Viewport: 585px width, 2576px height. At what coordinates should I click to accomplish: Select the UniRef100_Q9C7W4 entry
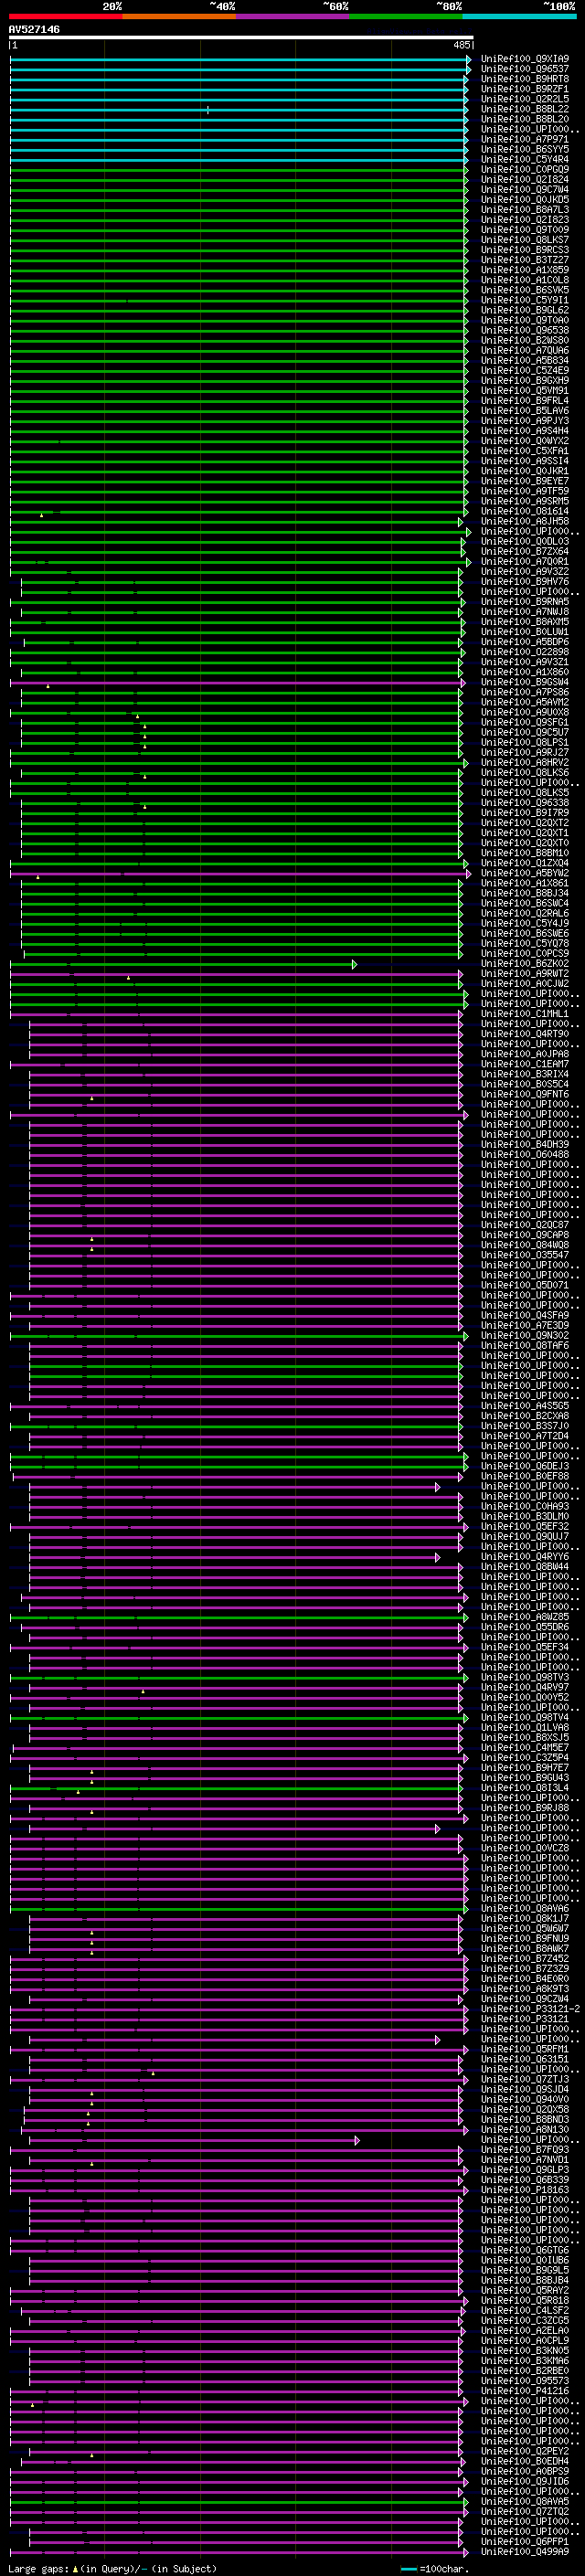tap(525, 190)
